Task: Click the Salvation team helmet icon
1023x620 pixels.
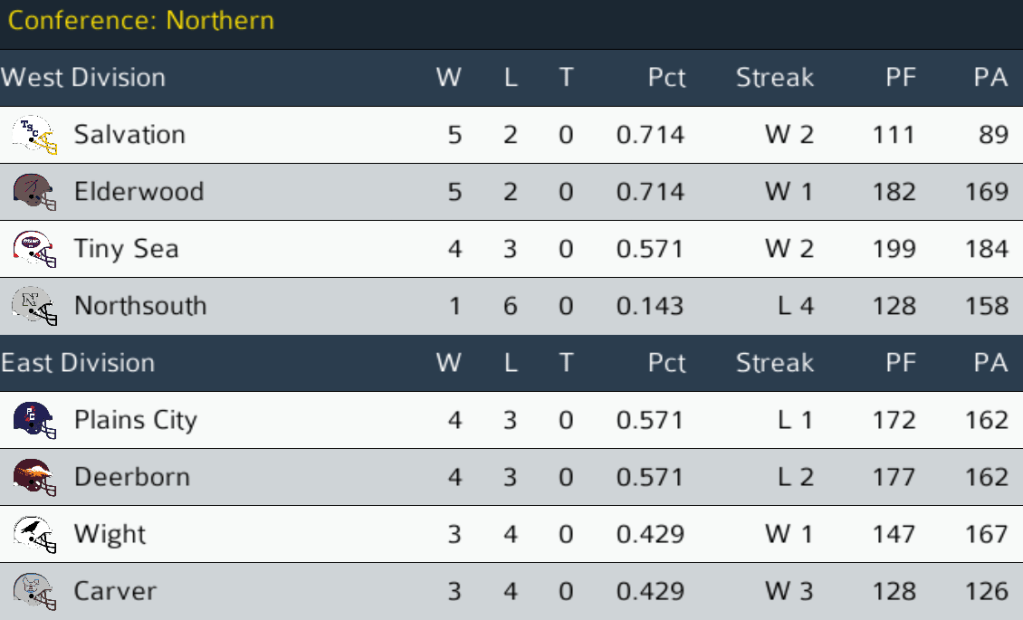Action: pyautogui.click(x=34, y=135)
